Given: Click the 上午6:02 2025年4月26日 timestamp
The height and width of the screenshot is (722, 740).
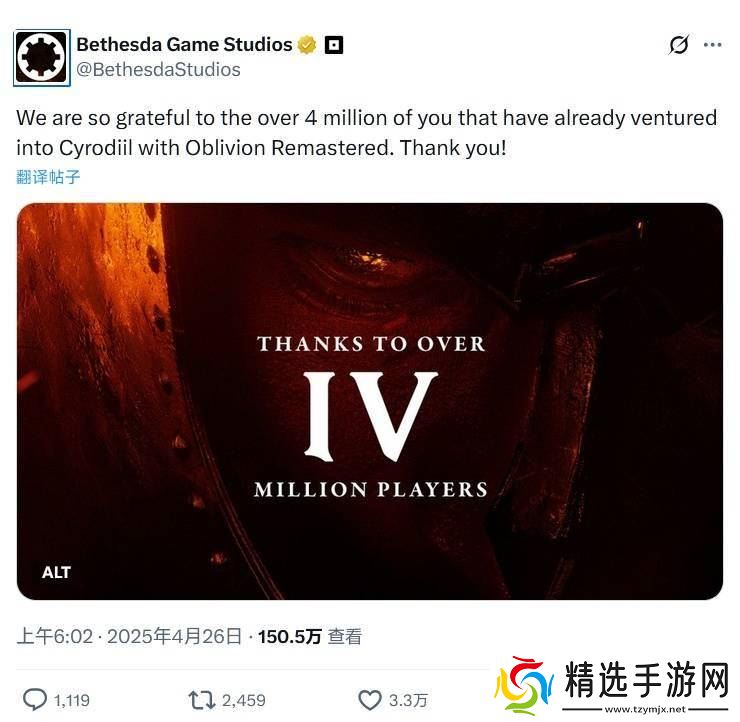Looking at the screenshot, I should point(129,636).
